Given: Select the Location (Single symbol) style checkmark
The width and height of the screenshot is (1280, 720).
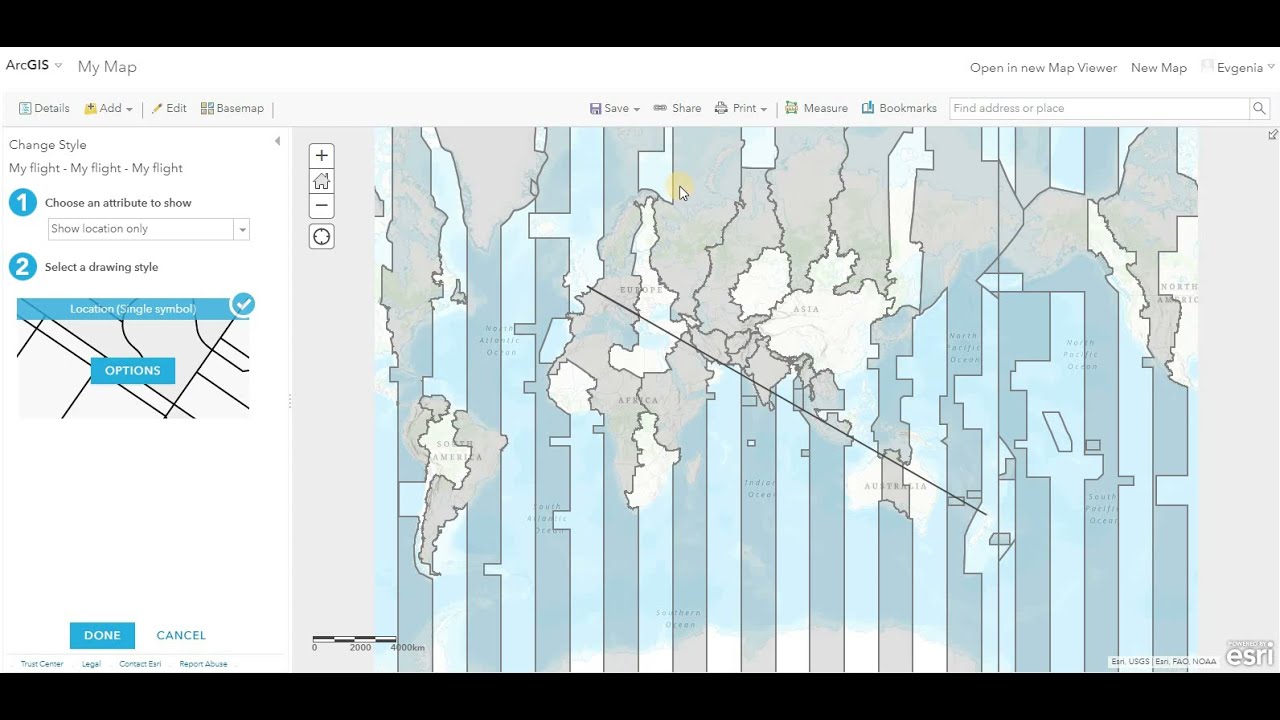Looking at the screenshot, I should 243,304.
